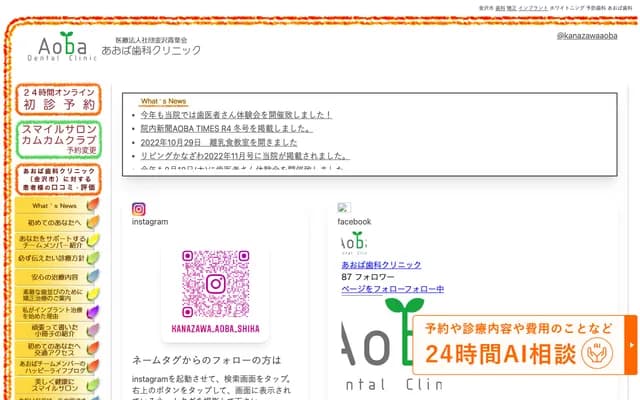Click the インプラント keyword link in the top bar
This screenshot has height=400, width=640.
[533, 8]
